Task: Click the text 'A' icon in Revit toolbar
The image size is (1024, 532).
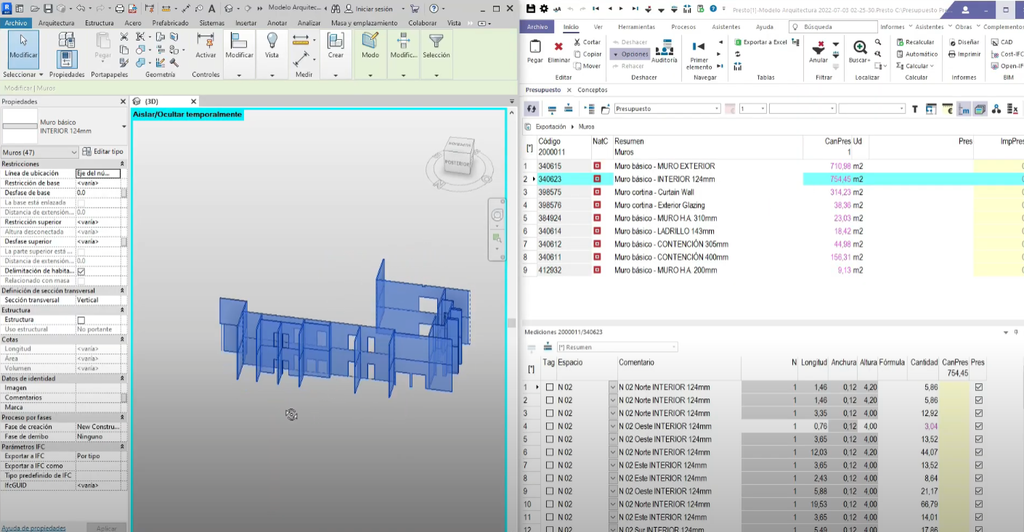Action: (212, 8)
